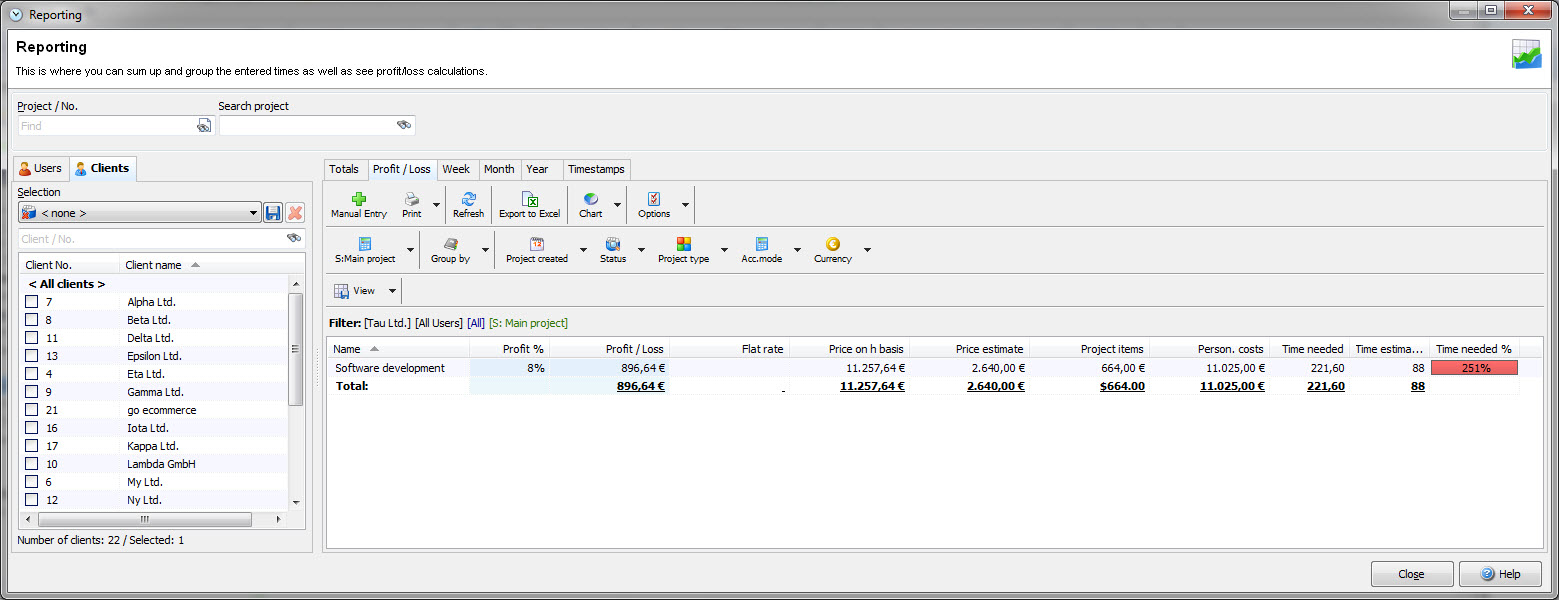Click the Help button
Screen dimensions: 1559x600
pos(1499,574)
